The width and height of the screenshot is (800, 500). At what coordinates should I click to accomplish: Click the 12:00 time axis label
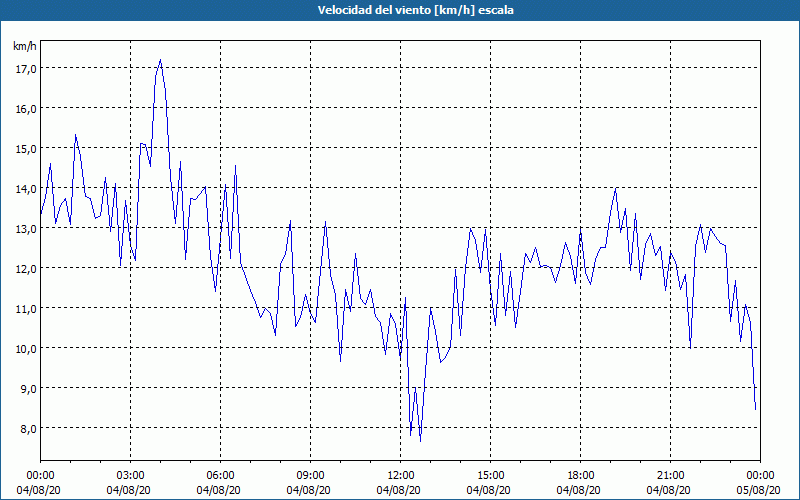401,476
